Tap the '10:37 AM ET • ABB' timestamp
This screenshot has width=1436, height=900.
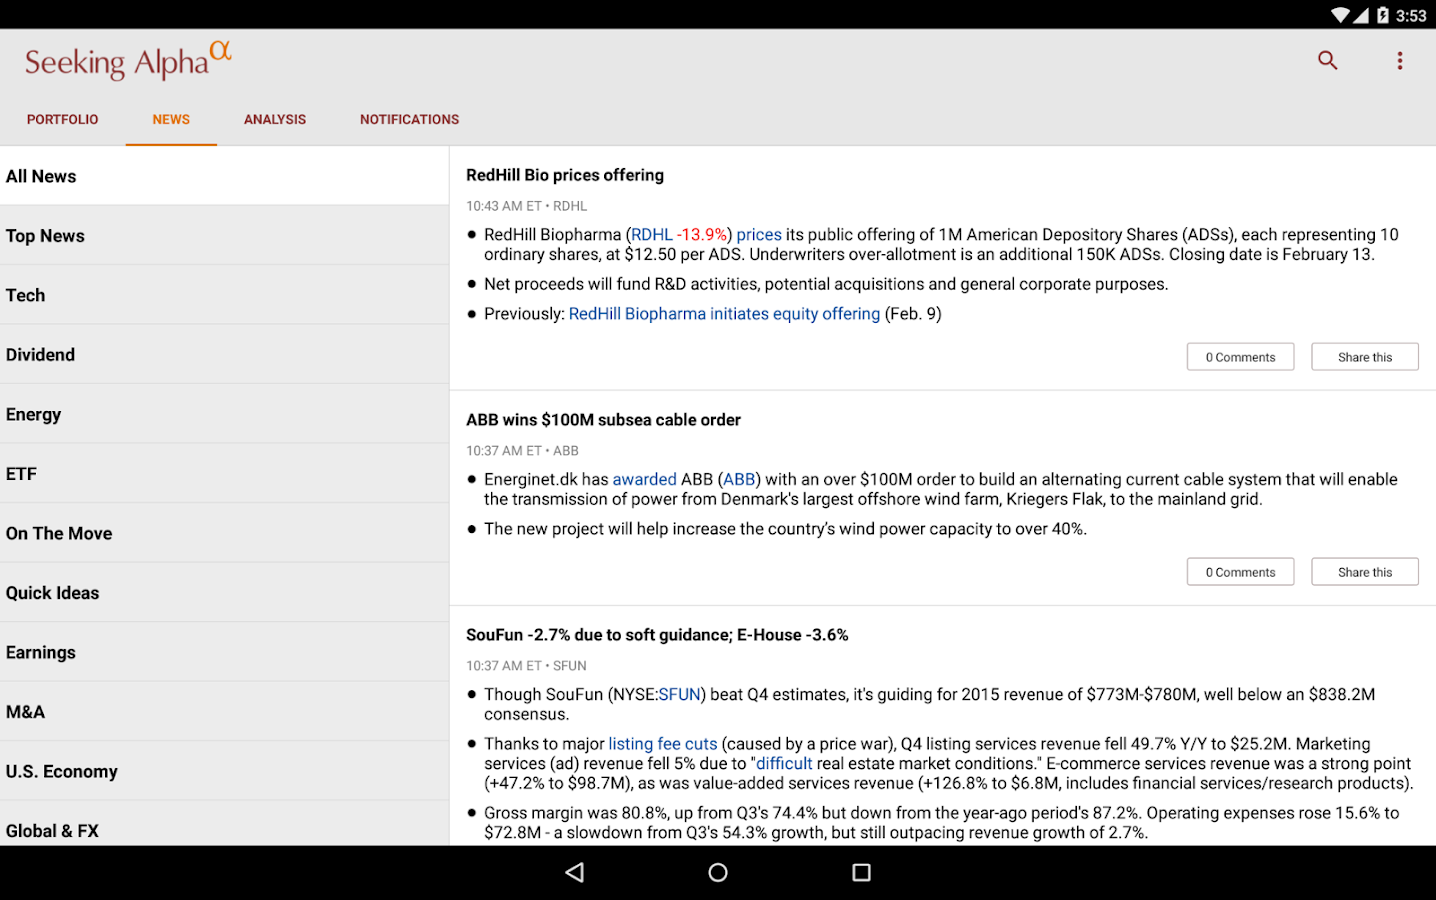[x=522, y=451]
